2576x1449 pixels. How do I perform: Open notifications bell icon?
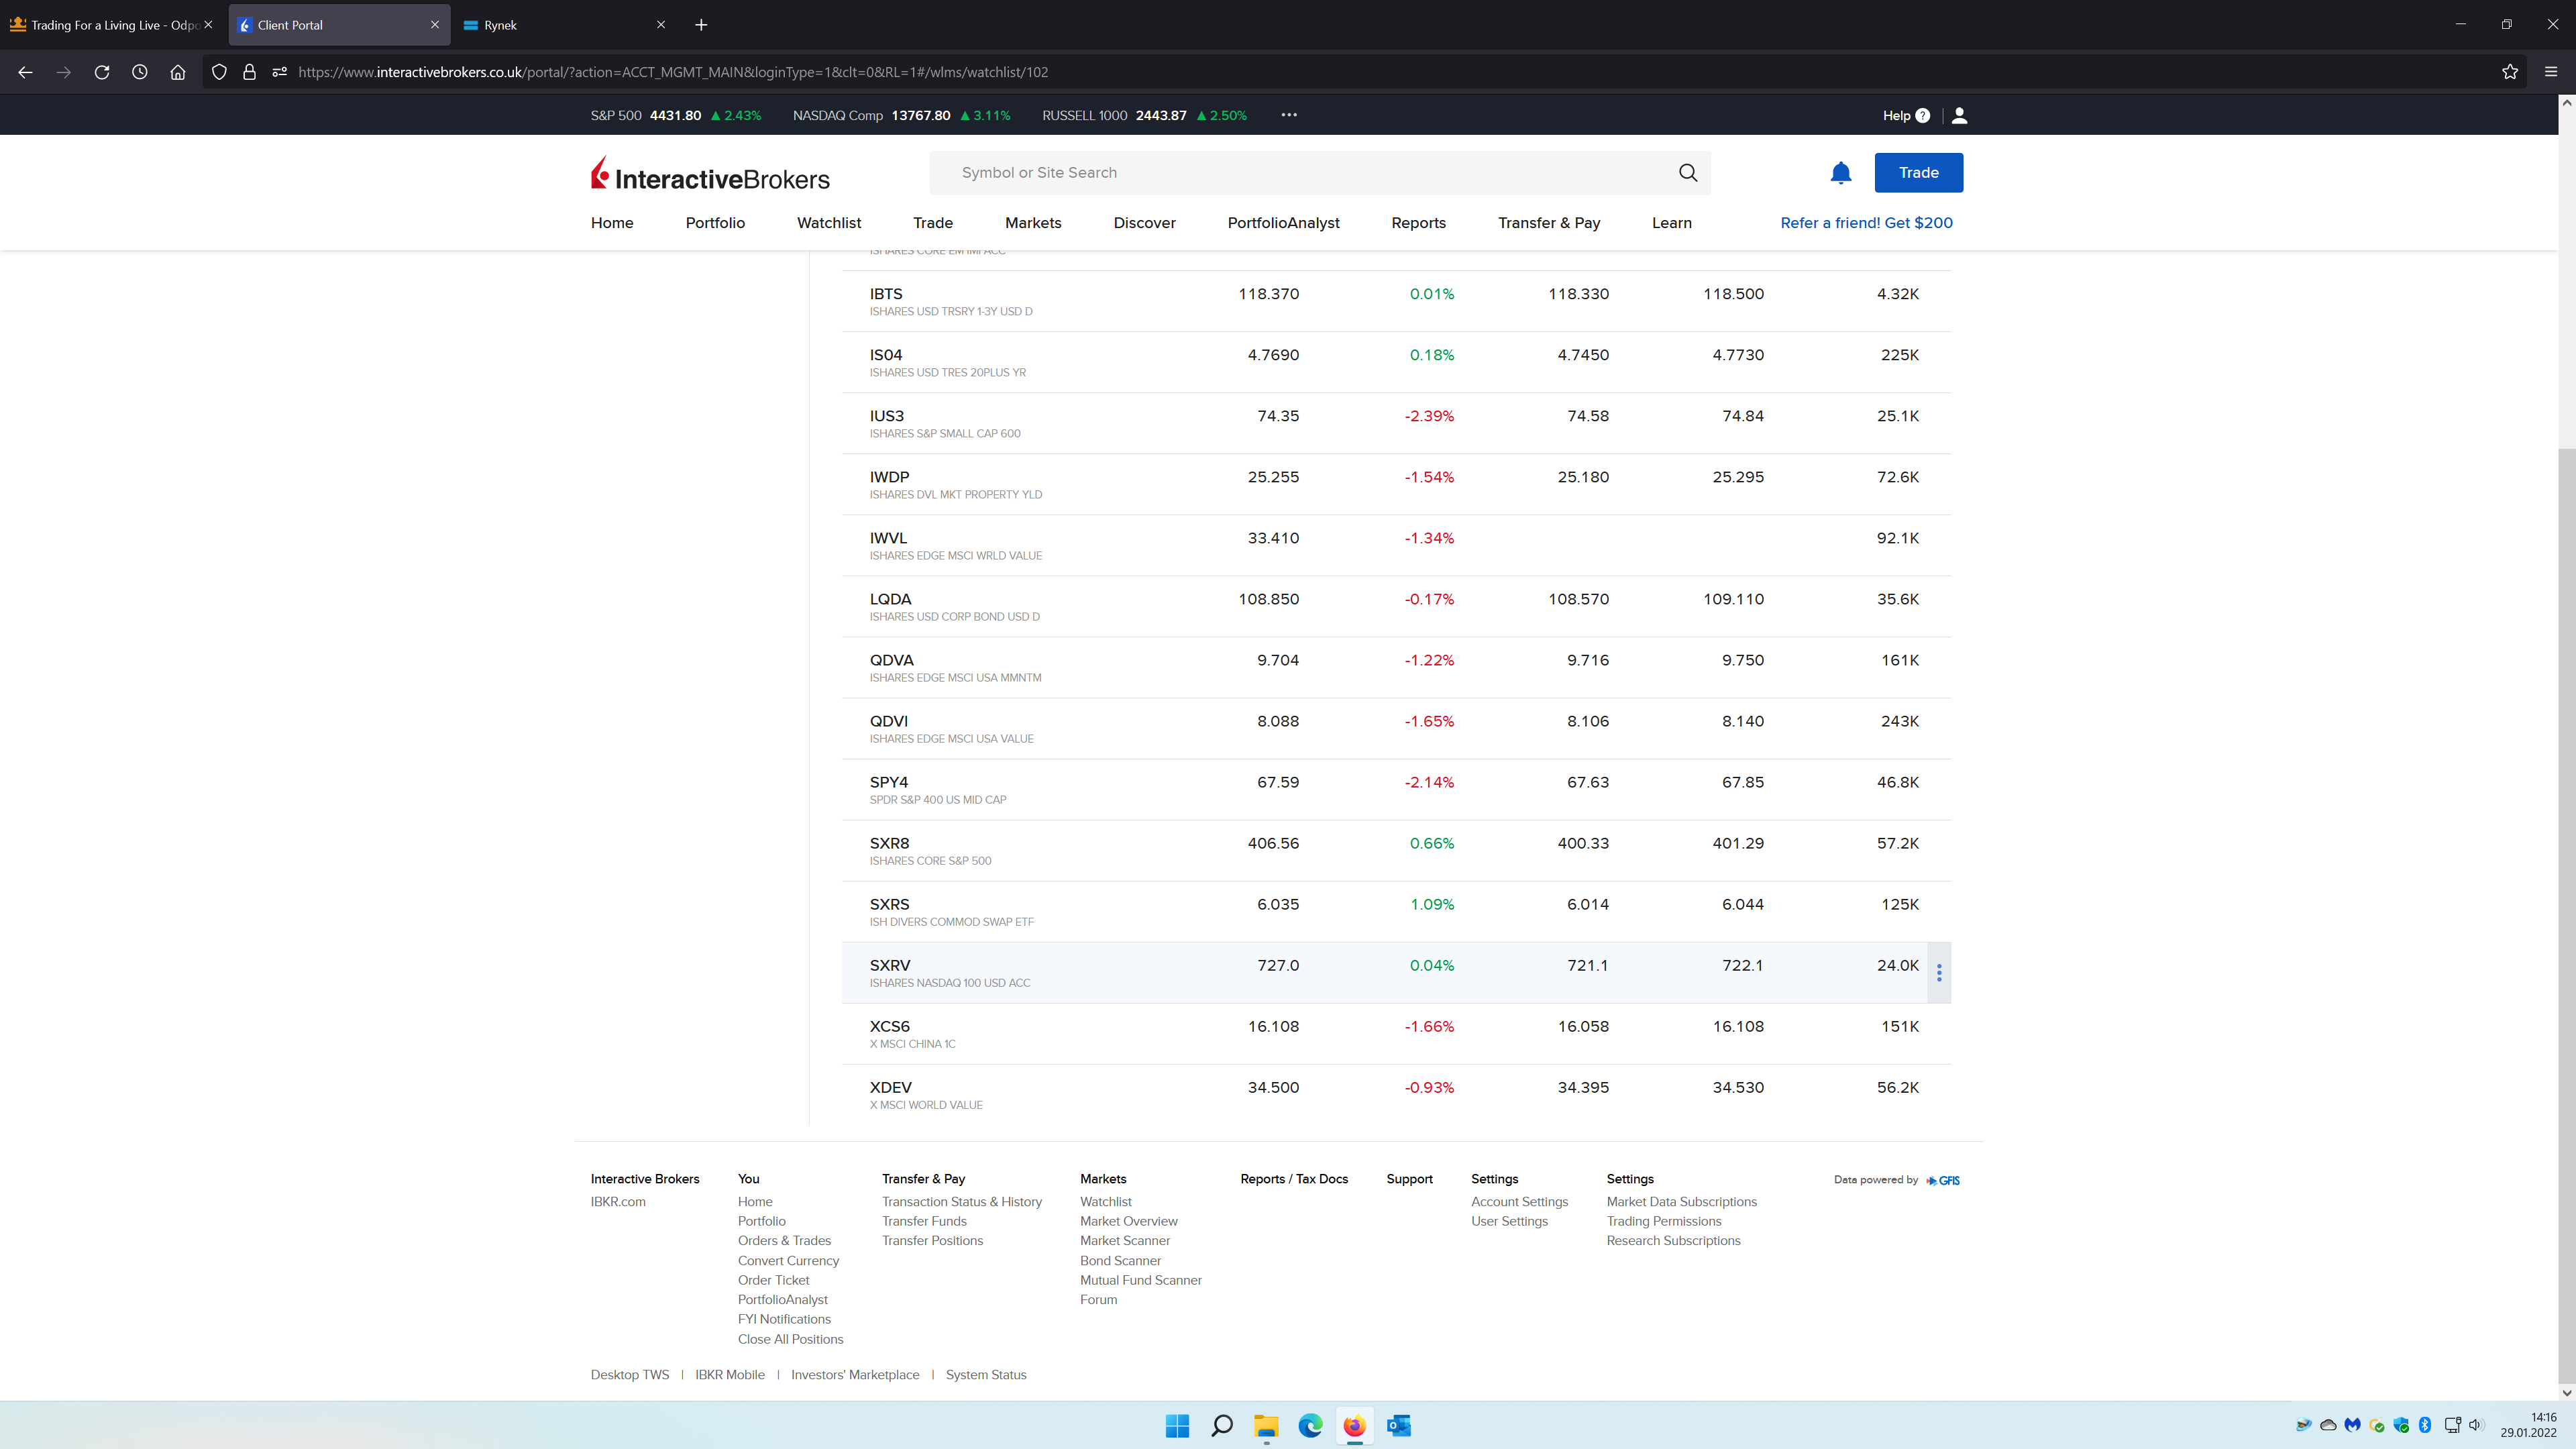pyautogui.click(x=1841, y=173)
